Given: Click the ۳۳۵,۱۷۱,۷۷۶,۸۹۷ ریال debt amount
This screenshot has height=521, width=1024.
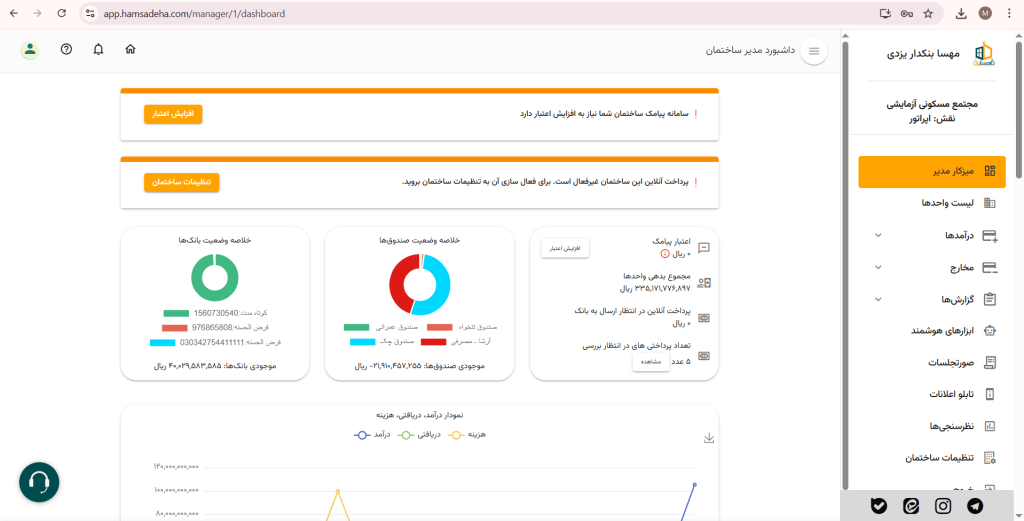Looking at the screenshot, I should (x=655, y=289).
